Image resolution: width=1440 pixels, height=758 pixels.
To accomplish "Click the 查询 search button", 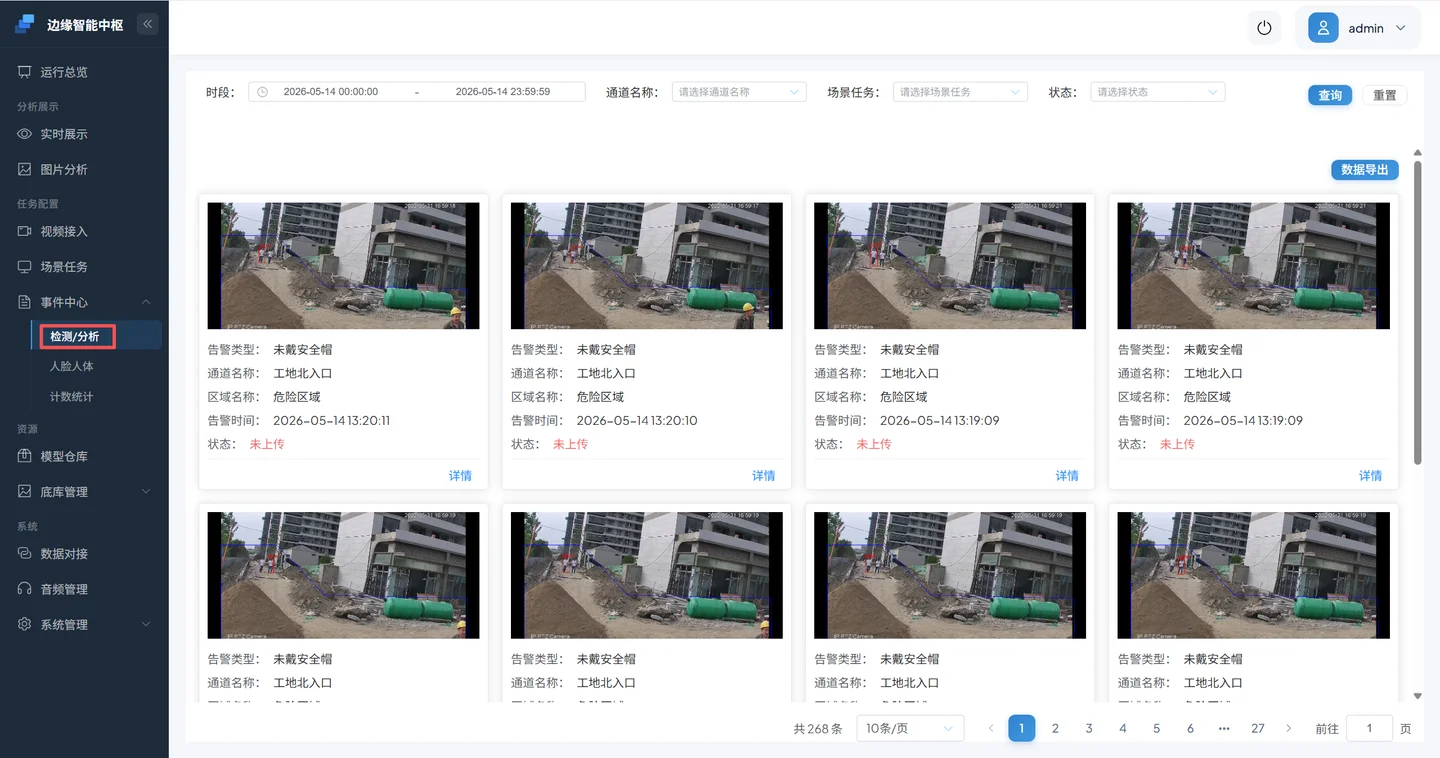I will click(1330, 95).
